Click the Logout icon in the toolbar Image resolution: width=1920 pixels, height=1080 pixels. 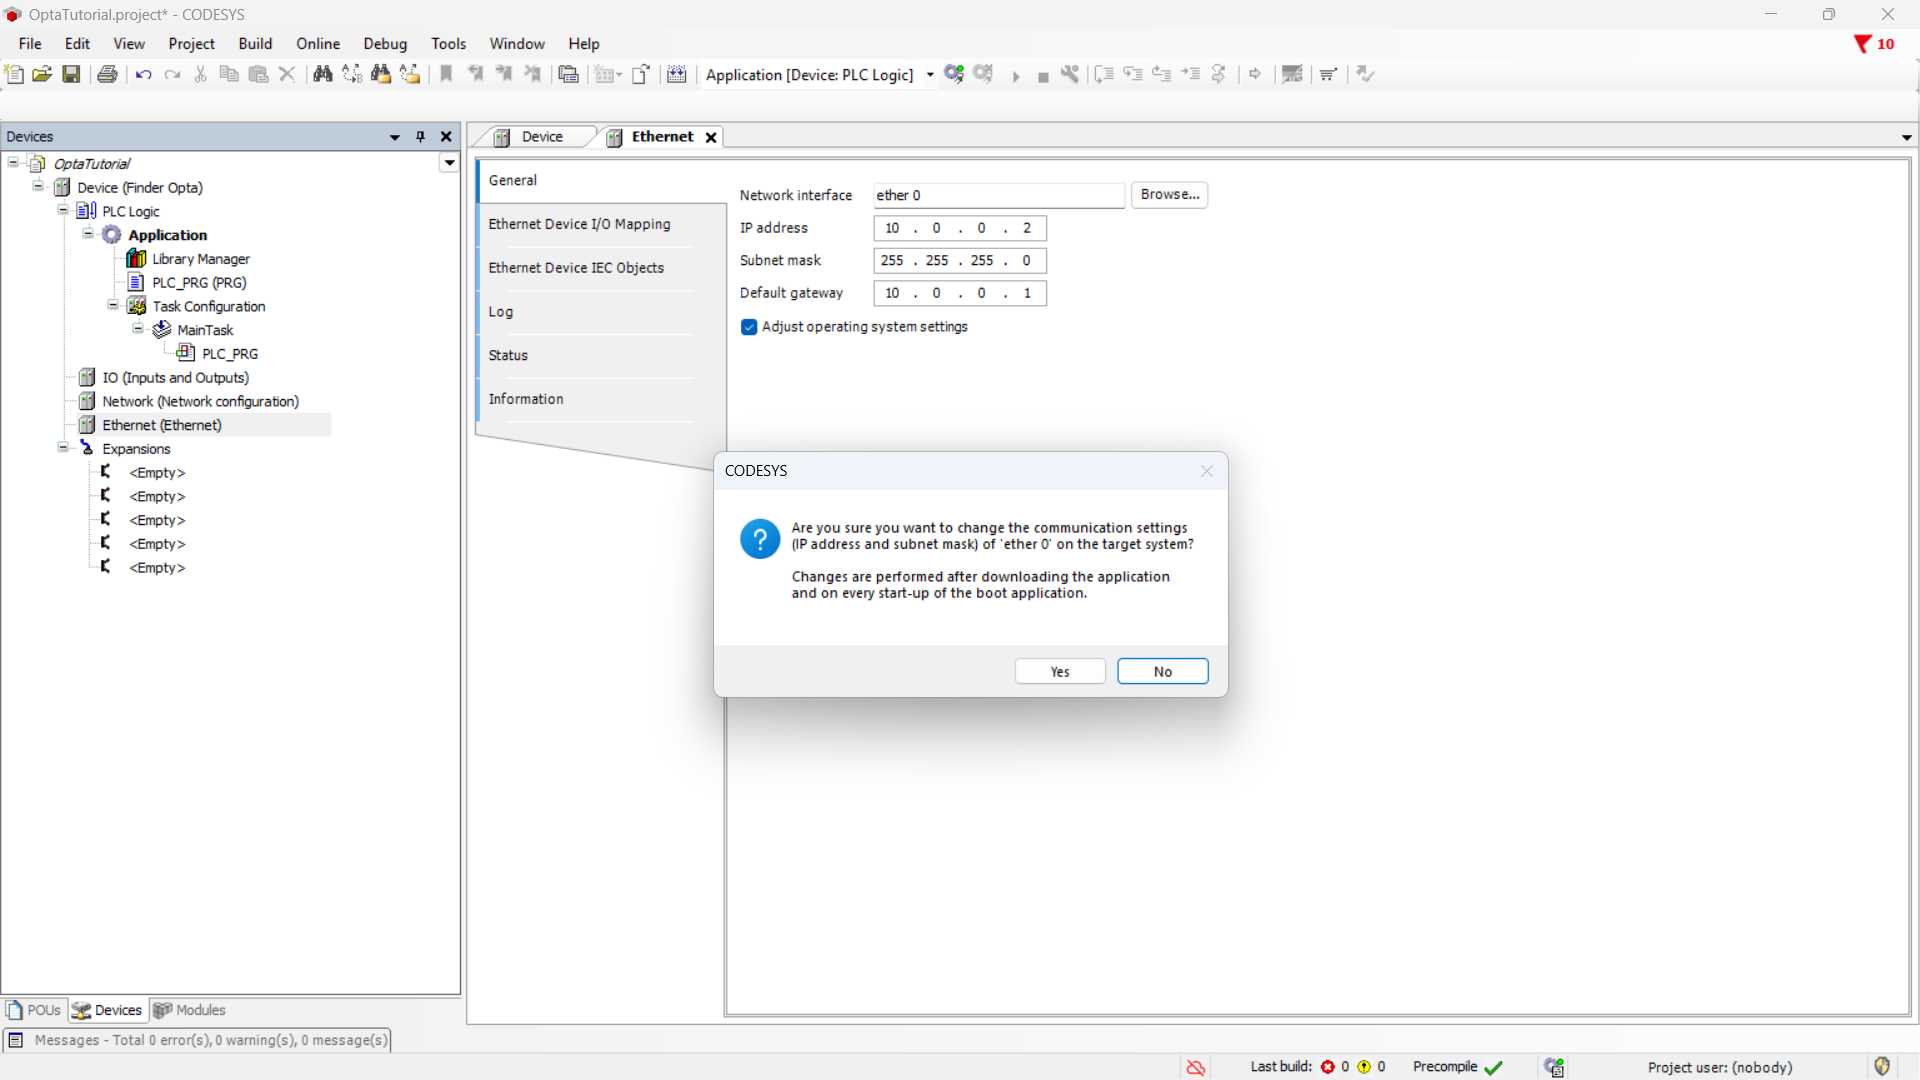(x=984, y=74)
